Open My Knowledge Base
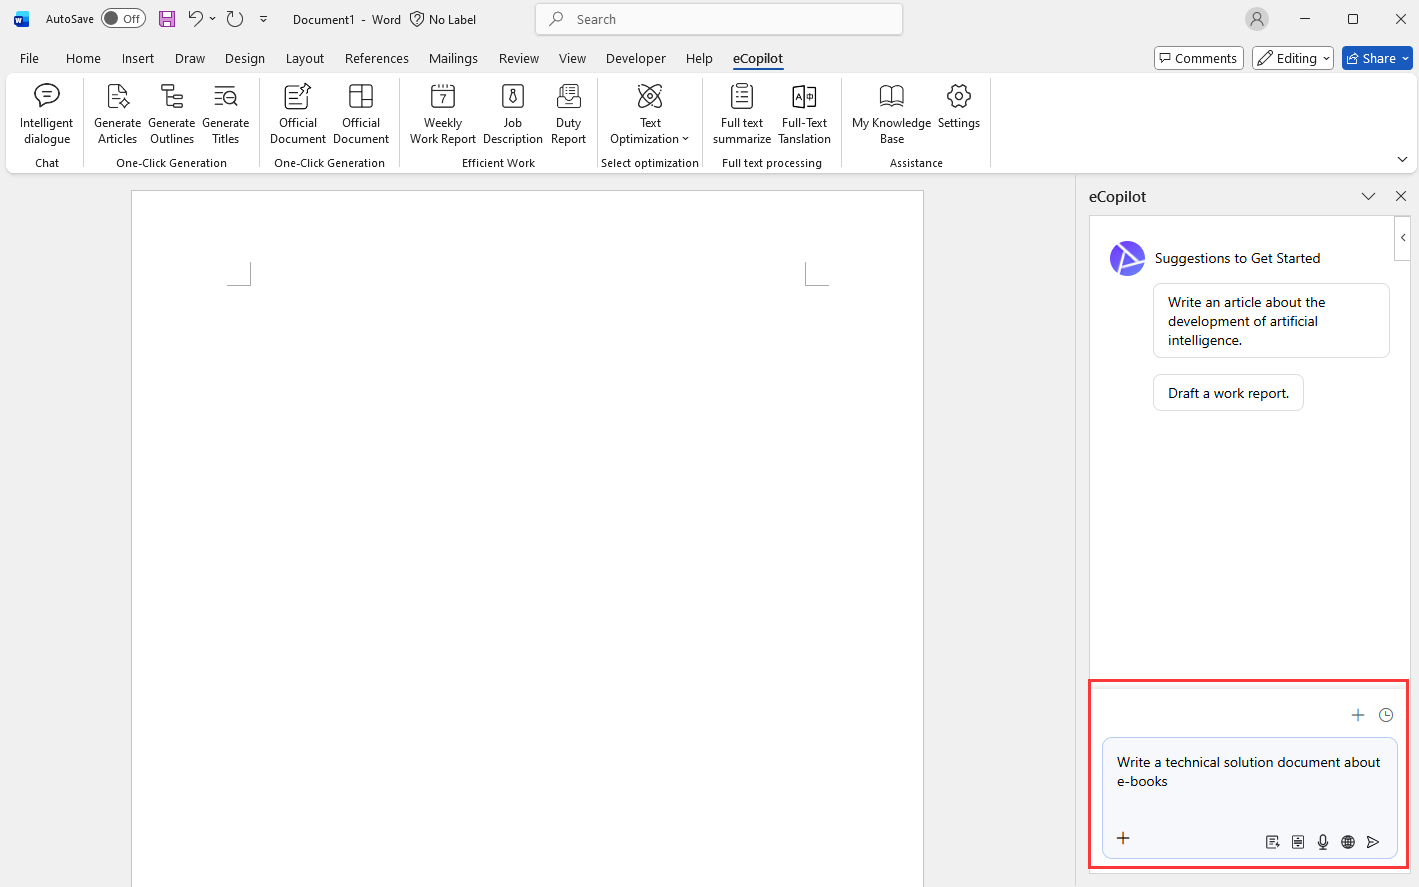Screen dimensions: 1419x887 point(891,114)
